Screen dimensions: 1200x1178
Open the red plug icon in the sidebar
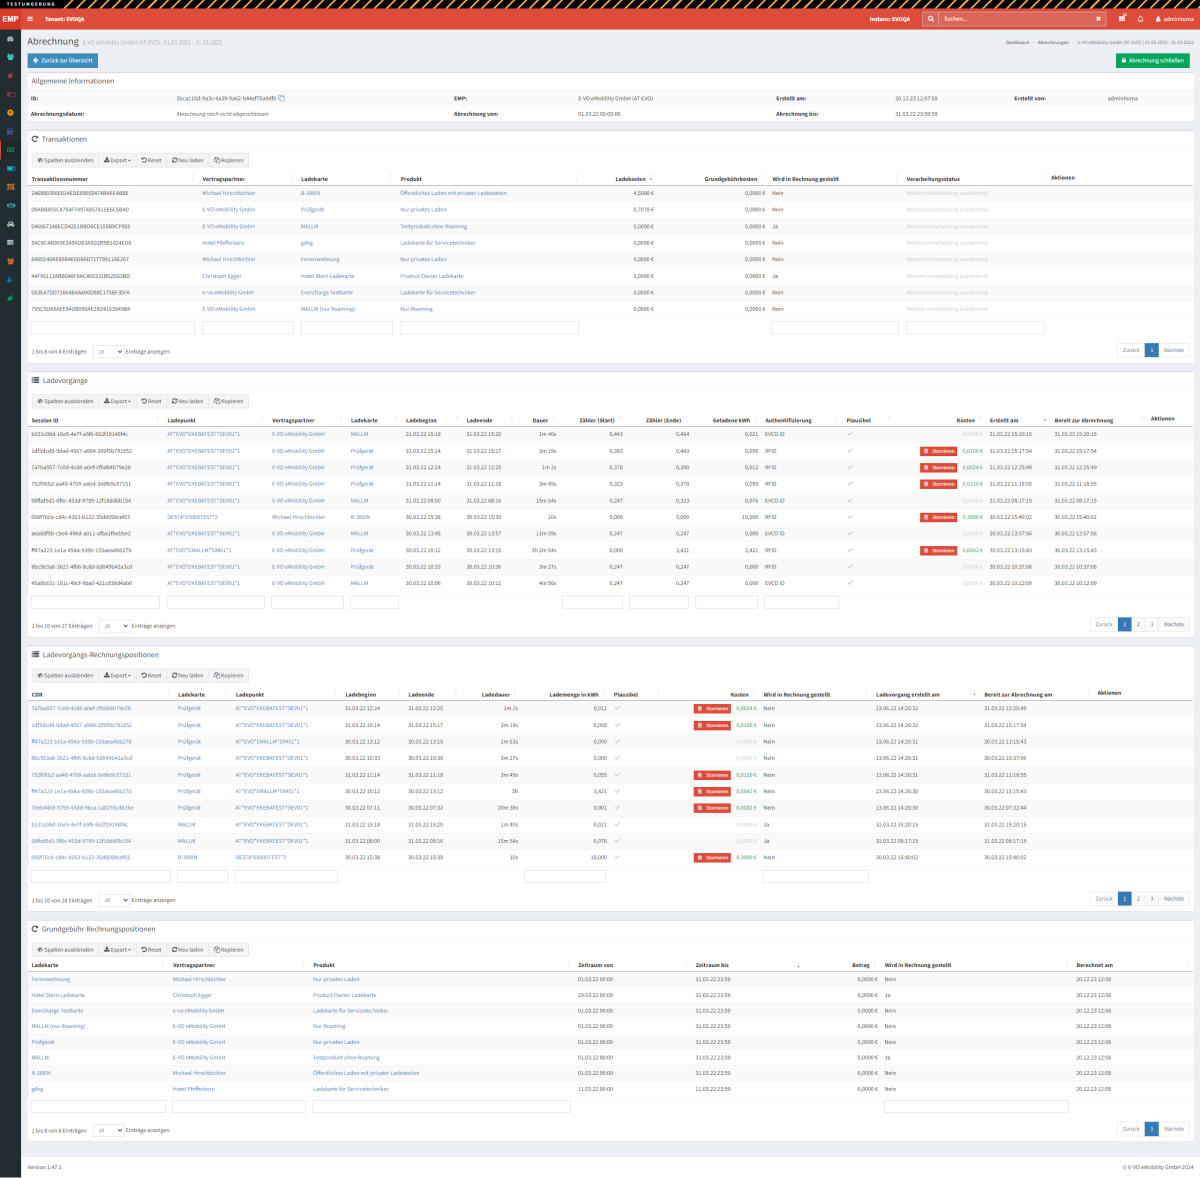[10, 76]
